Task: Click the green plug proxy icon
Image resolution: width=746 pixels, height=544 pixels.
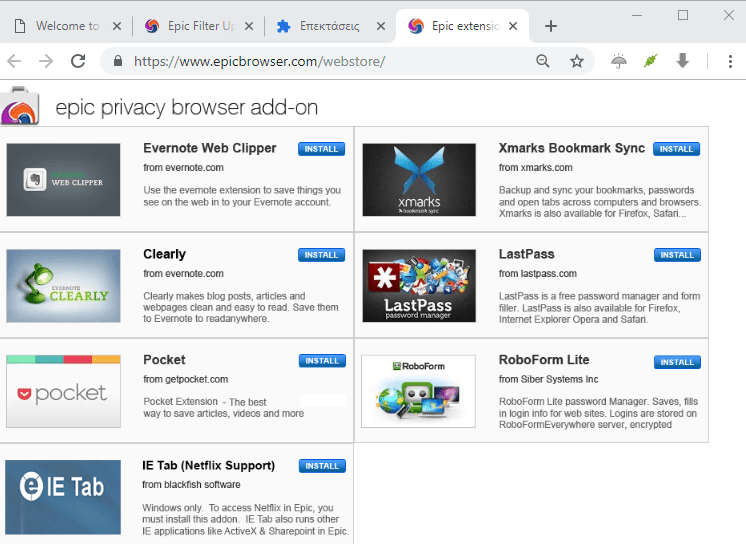Action: (x=650, y=61)
